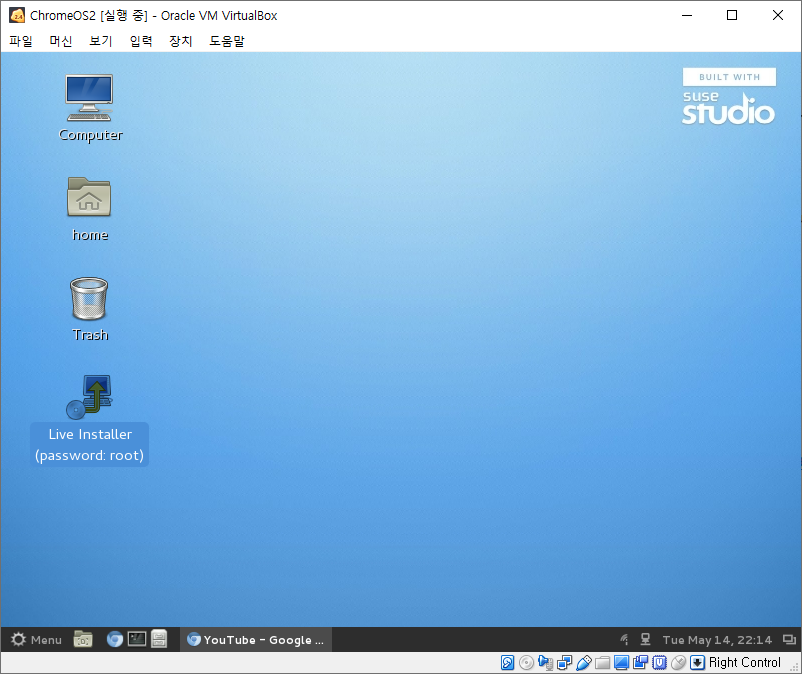Open the 도움말 menu
The height and width of the screenshot is (674, 802).
pyautogui.click(x=227, y=41)
